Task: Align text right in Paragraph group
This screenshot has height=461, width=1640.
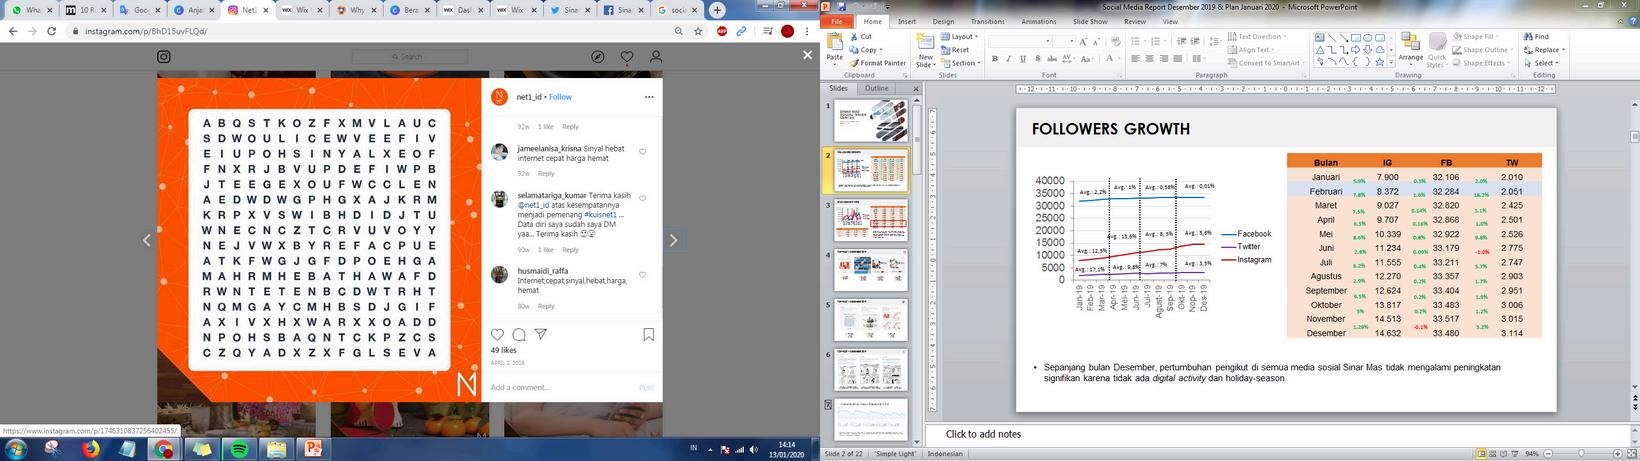Action: point(1165,59)
